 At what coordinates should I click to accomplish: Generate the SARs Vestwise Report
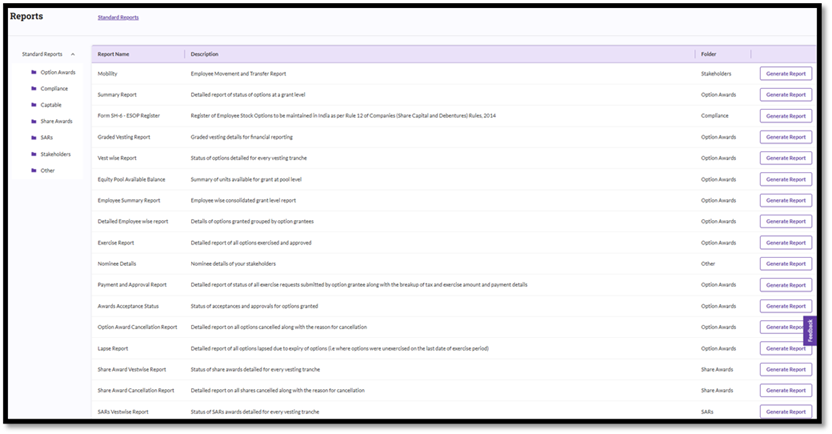pos(786,412)
